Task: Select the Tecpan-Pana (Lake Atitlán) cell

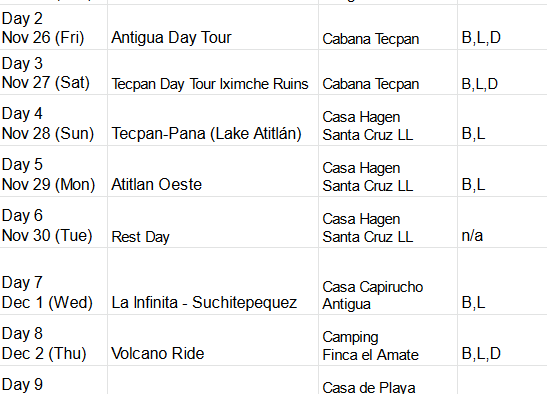Action: 213,120
